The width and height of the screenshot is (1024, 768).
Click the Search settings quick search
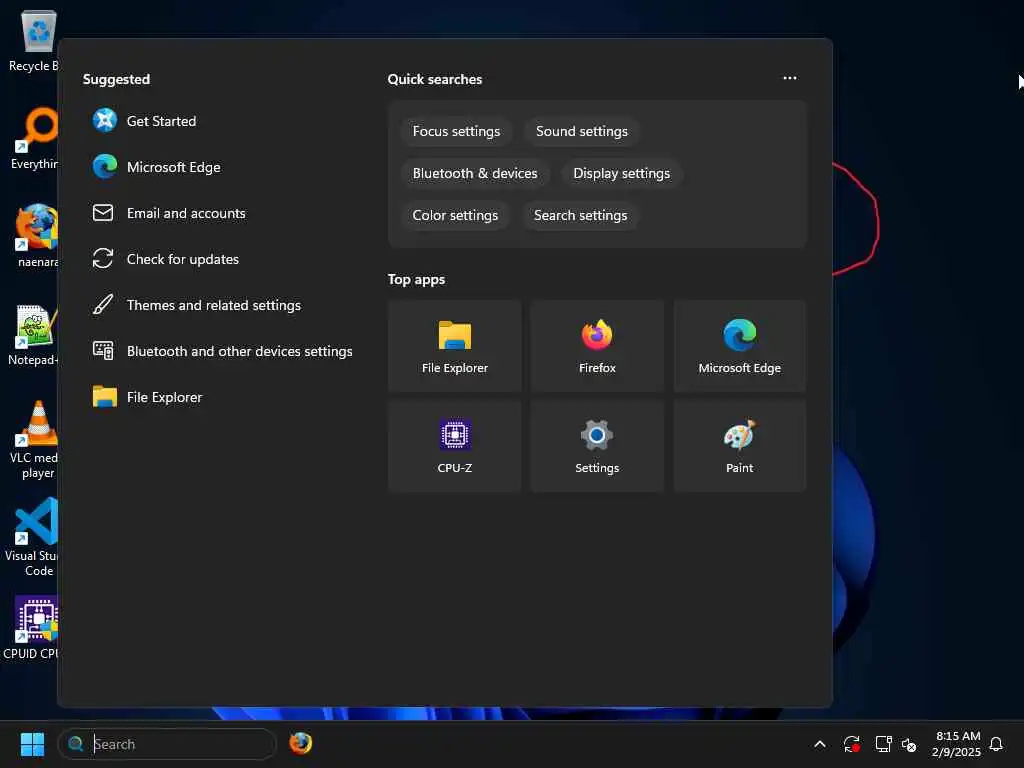tap(581, 215)
